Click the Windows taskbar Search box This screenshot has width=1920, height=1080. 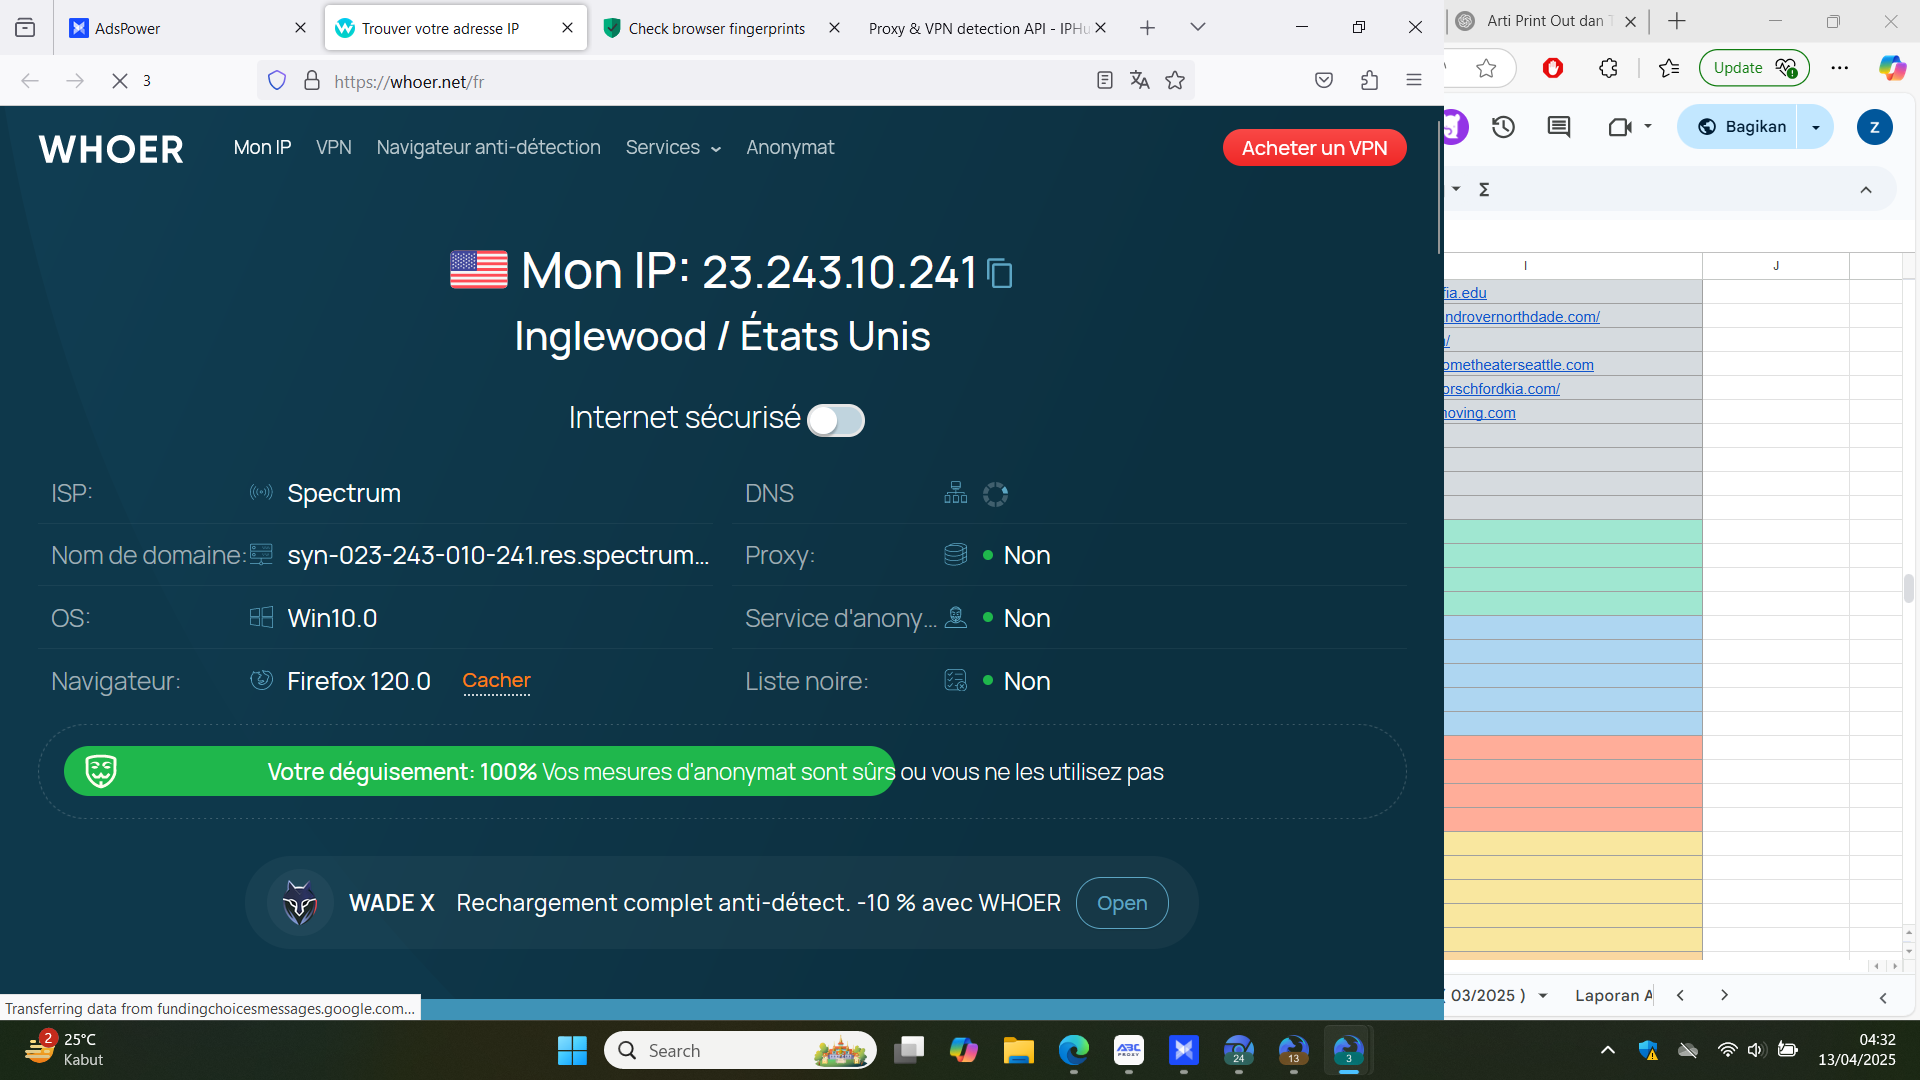[741, 1050]
